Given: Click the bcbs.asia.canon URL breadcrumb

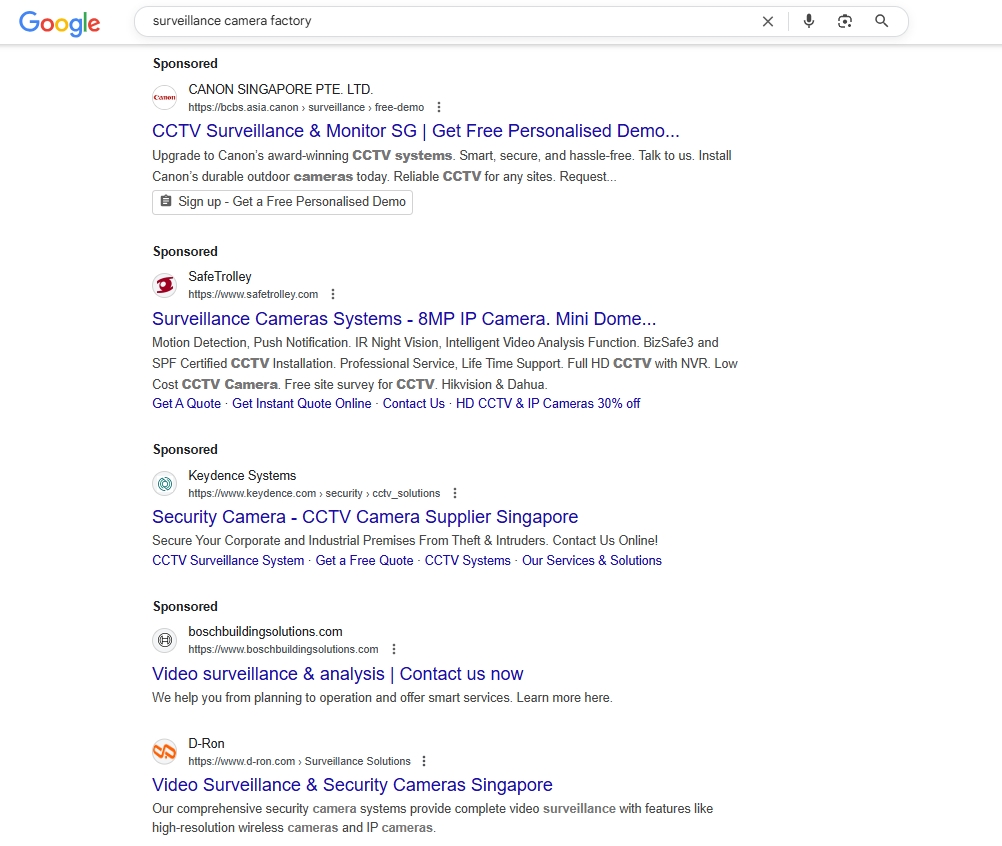Looking at the screenshot, I should click(306, 107).
